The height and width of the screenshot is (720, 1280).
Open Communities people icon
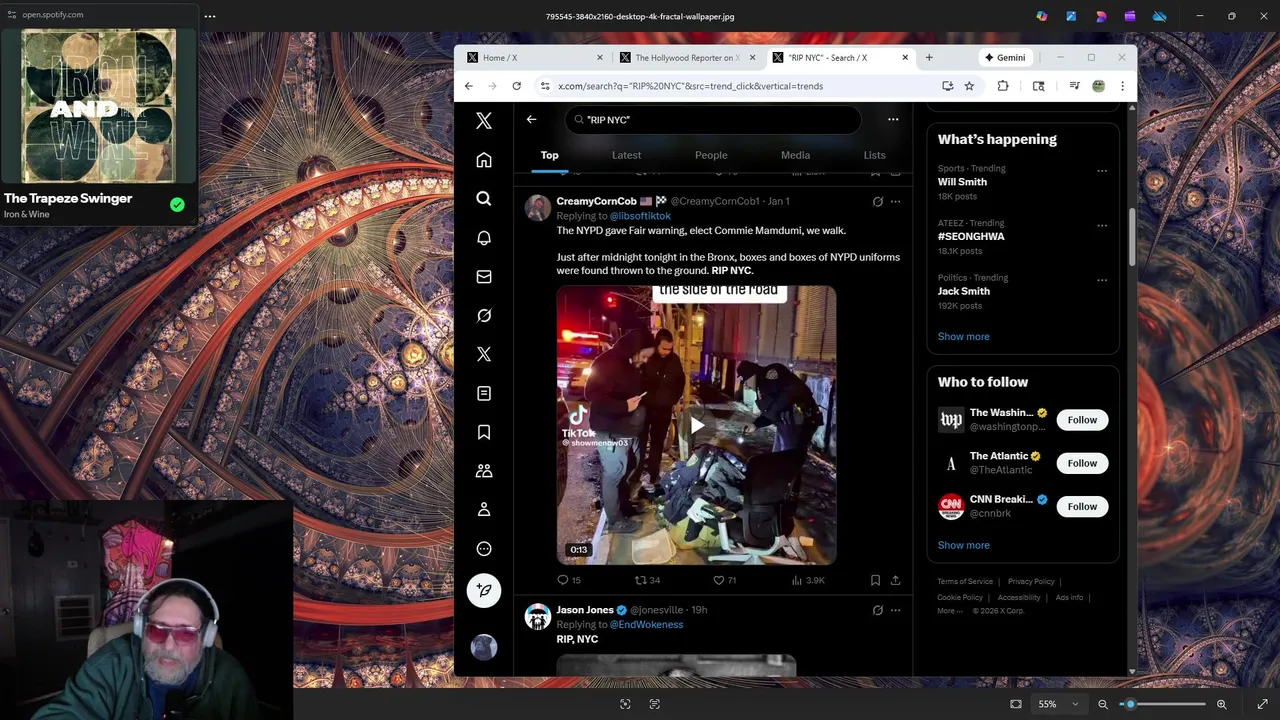point(484,470)
